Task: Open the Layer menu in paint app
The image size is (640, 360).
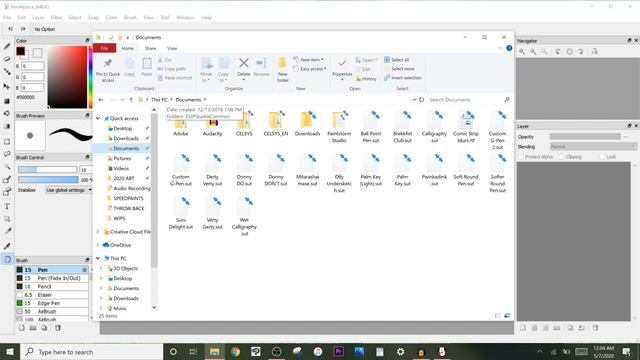Action: pos(38,18)
